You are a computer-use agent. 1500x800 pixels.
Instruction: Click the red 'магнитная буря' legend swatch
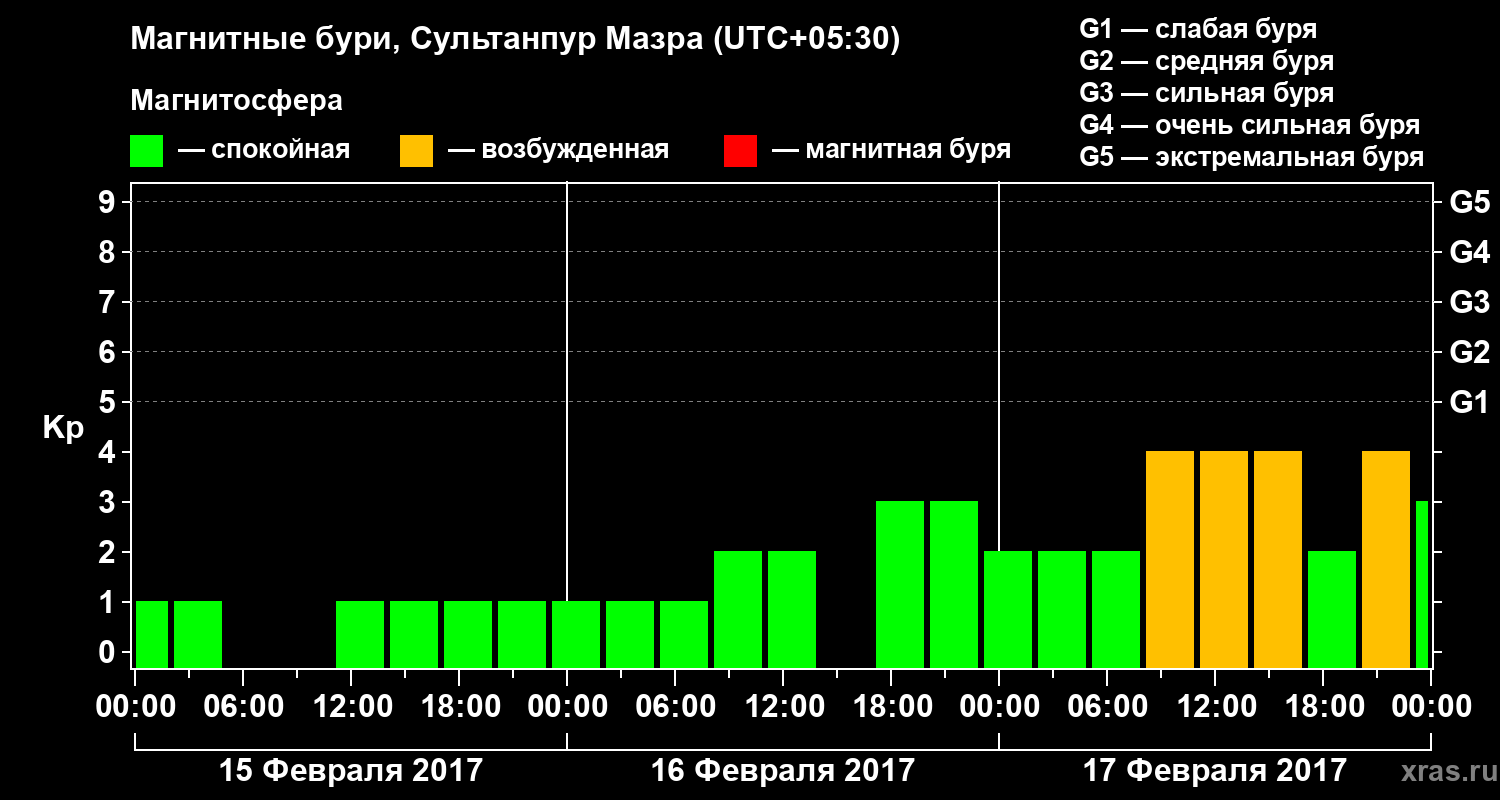740,151
